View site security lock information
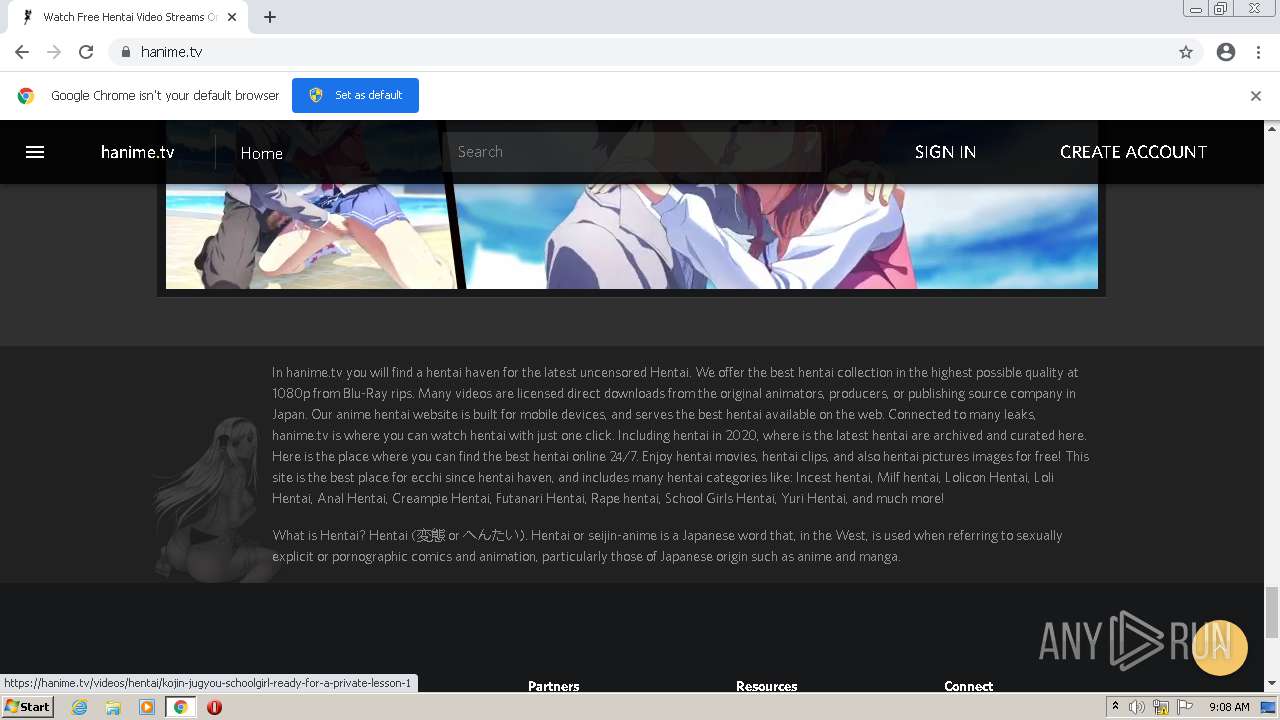 click(125, 52)
